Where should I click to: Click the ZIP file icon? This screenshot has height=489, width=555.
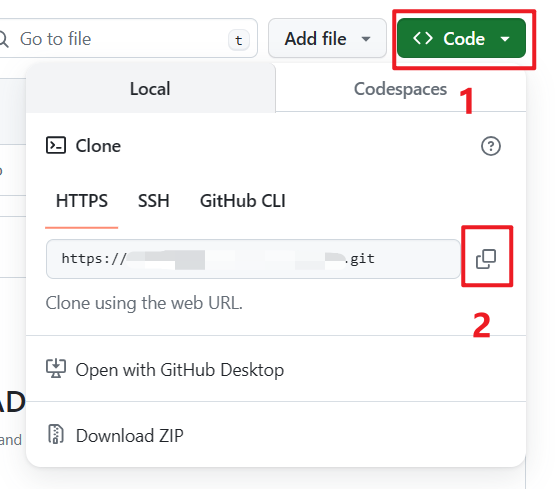point(56,434)
